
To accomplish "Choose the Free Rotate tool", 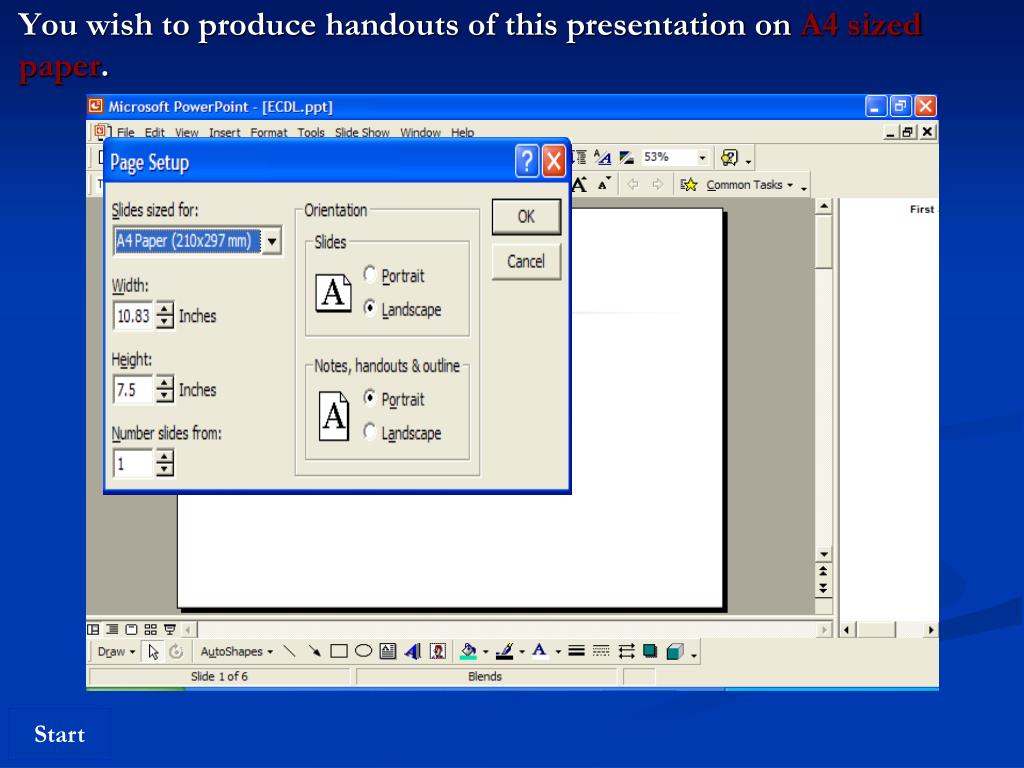I will point(176,652).
